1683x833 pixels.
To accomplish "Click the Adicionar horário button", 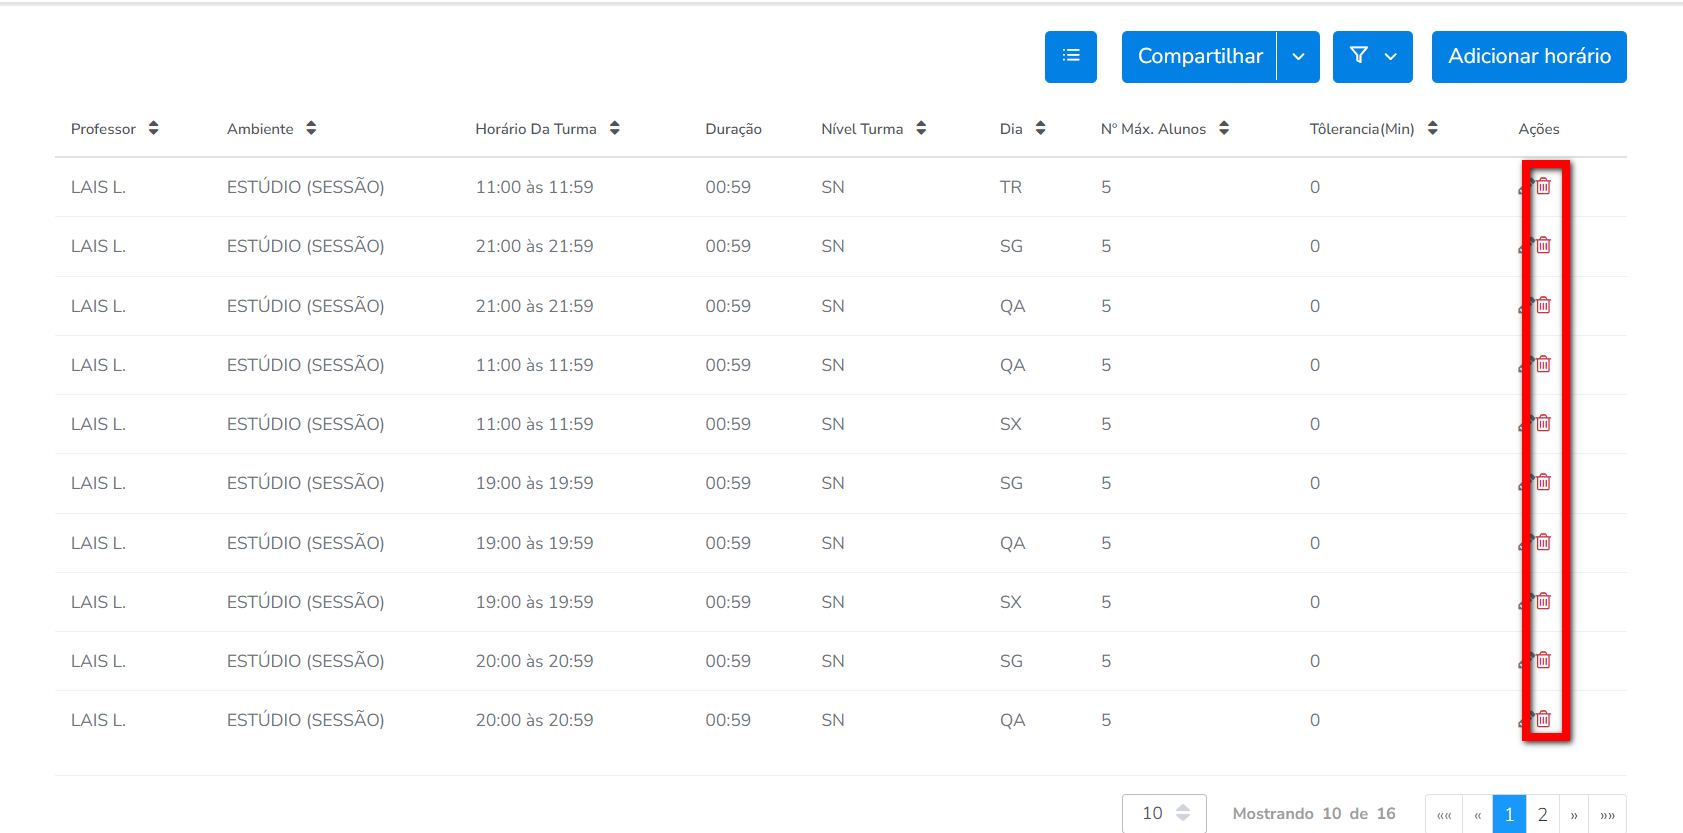I will click(x=1528, y=57).
